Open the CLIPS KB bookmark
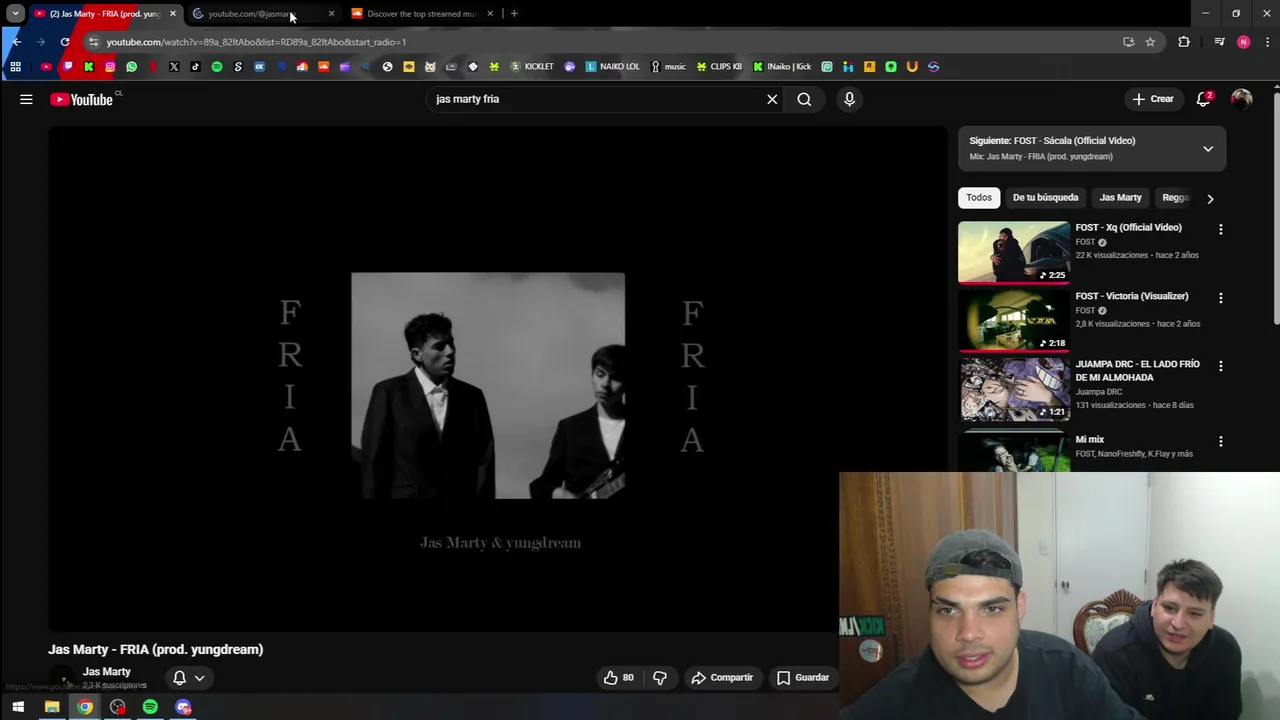The height and width of the screenshot is (720, 1280). click(719, 67)
